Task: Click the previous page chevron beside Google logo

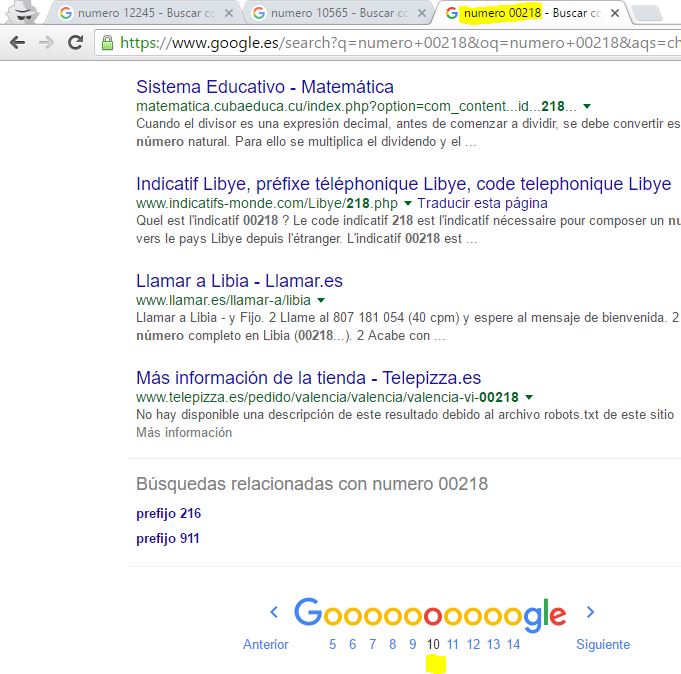Action: point(274,612)
